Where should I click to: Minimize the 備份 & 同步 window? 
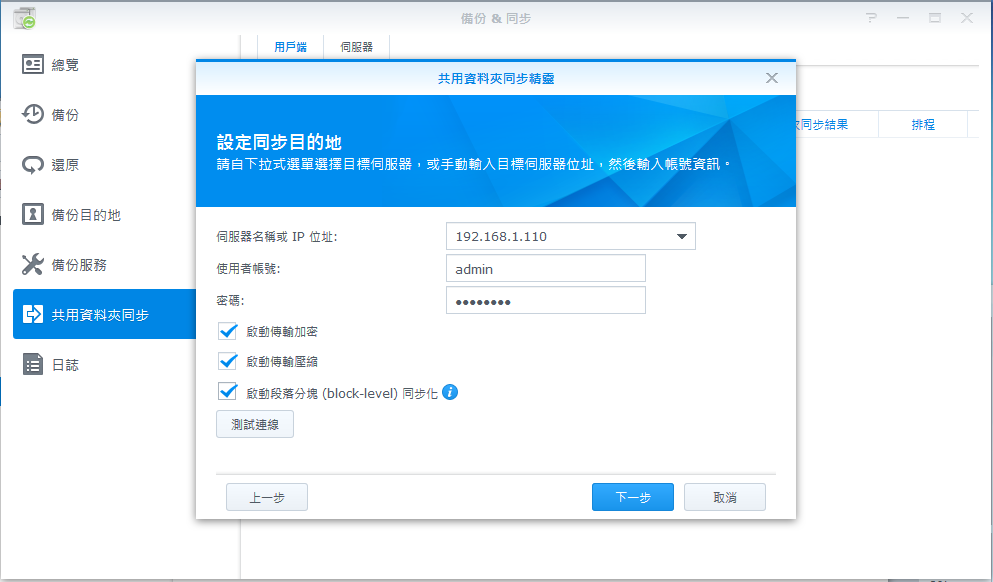903,18
